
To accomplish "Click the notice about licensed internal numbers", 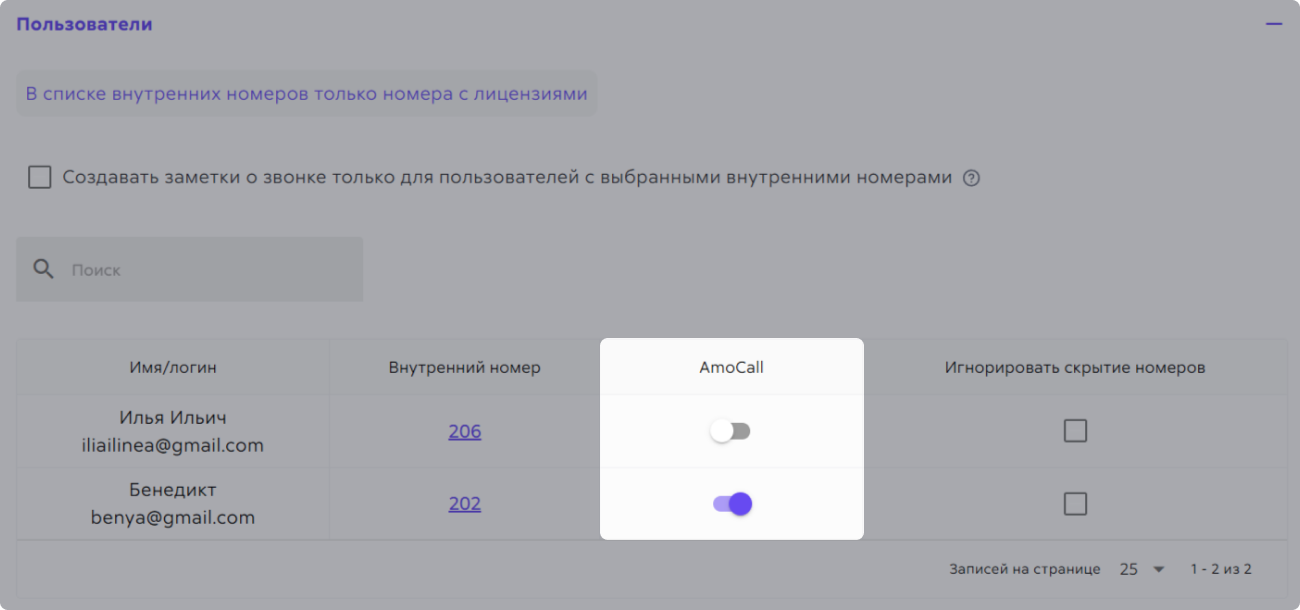I will [x=306, y=93].
